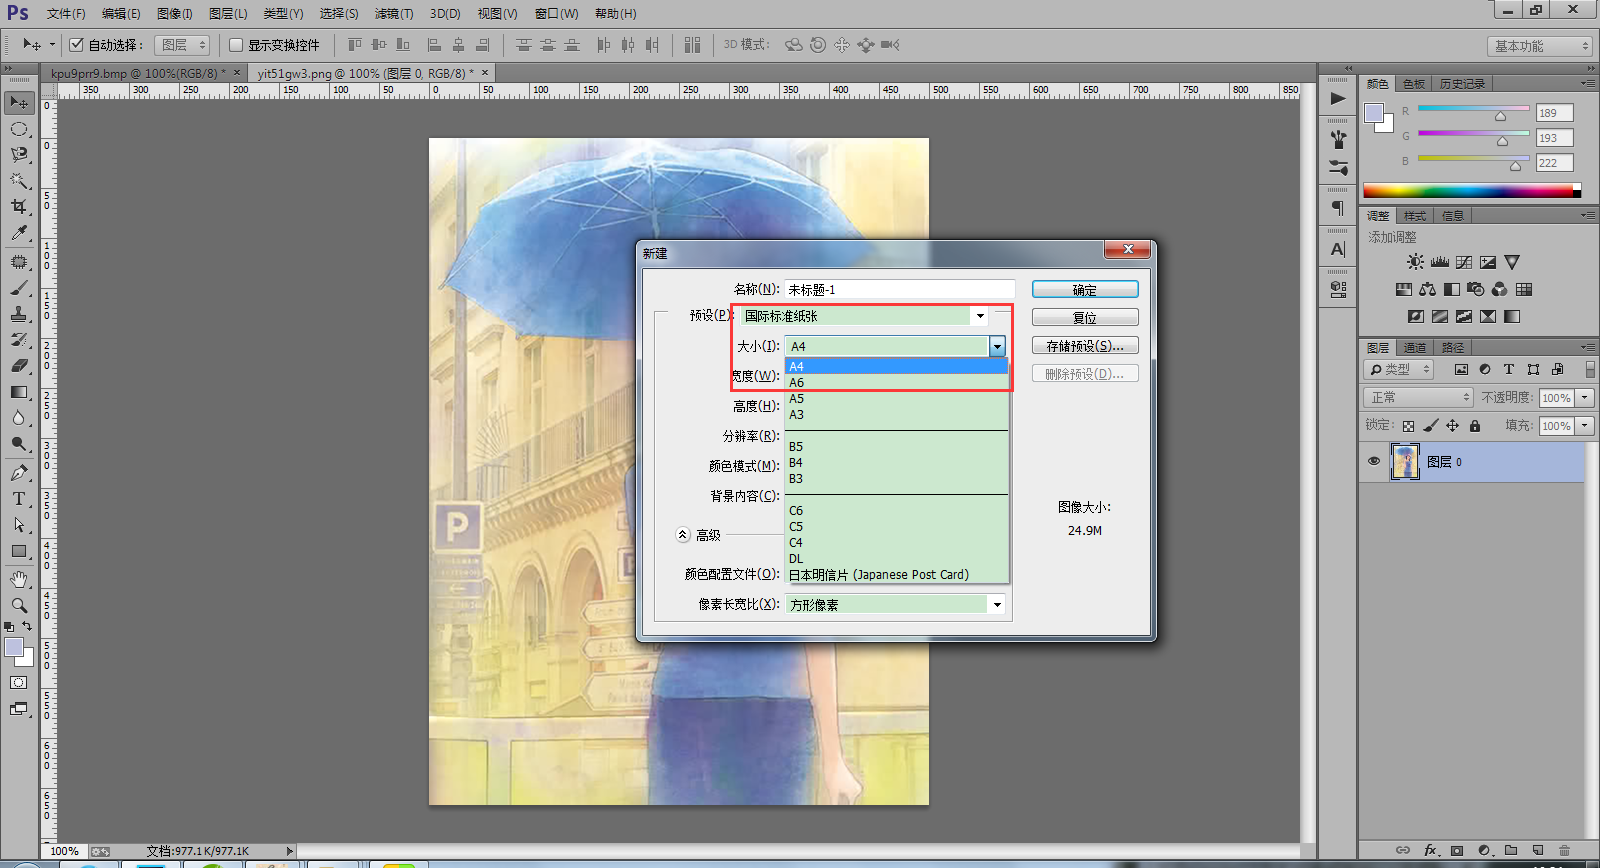Image resolution: width=1600 pixels, height=868 pixels.
Task: Open the 窗口 menu
Action: point(556,13)
